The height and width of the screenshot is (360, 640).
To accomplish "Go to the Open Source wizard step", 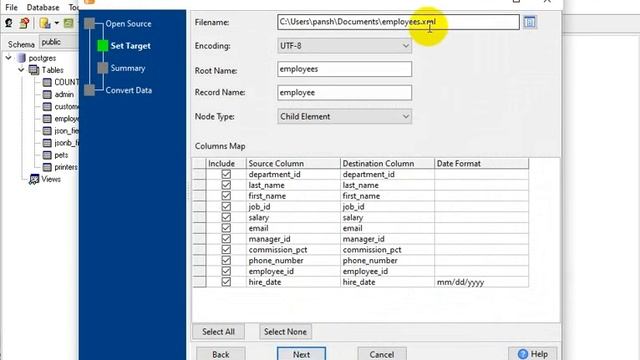I will tap(128, 24).
